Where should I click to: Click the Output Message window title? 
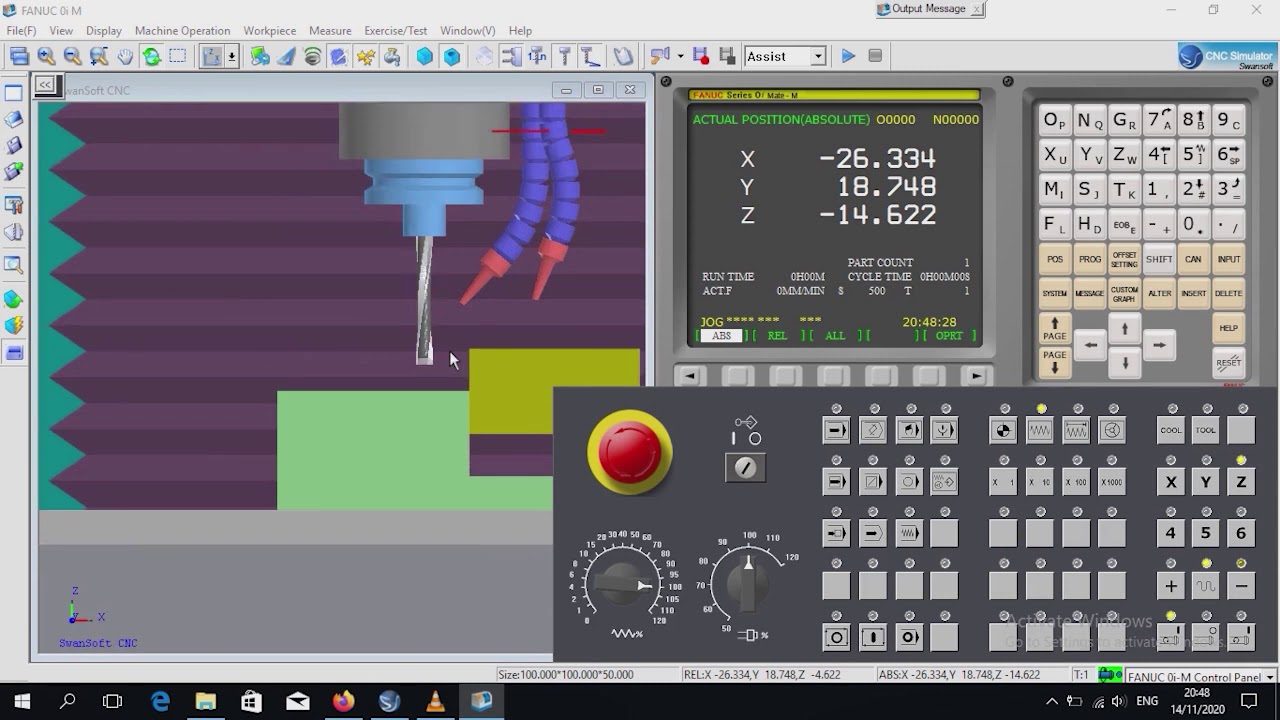[x=928, y=9]
